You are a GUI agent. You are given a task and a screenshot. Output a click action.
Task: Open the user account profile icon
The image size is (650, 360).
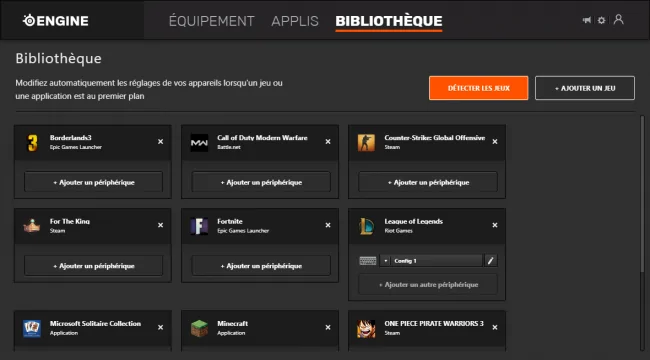pyautogui.click(x=618, y=19)
